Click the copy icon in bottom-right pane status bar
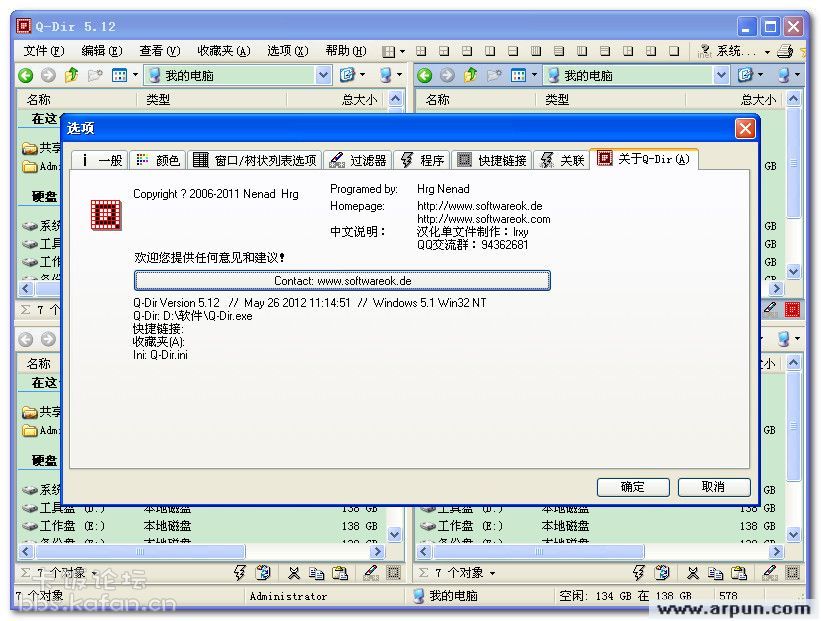Image resolution: width=821 pixels, height=621 pixels. [715, 573]
